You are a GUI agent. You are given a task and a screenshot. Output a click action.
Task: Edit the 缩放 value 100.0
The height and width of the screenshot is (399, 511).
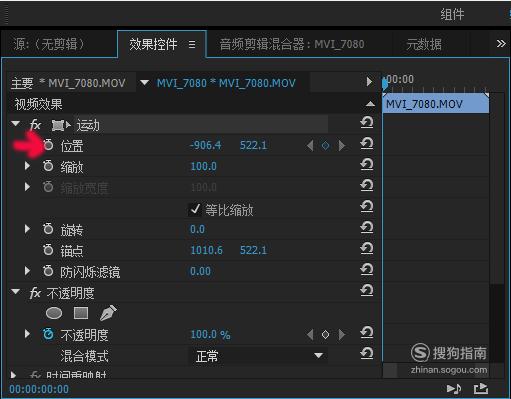point(203,166)
